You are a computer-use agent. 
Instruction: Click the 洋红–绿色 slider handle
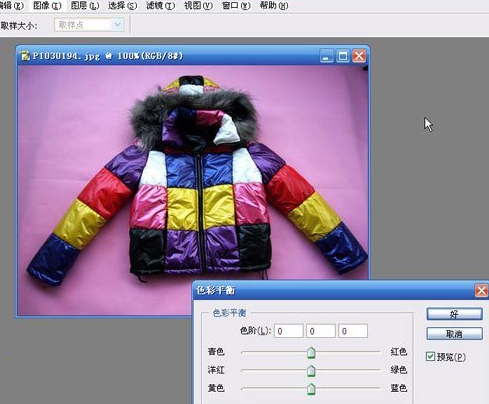(311, 370)
